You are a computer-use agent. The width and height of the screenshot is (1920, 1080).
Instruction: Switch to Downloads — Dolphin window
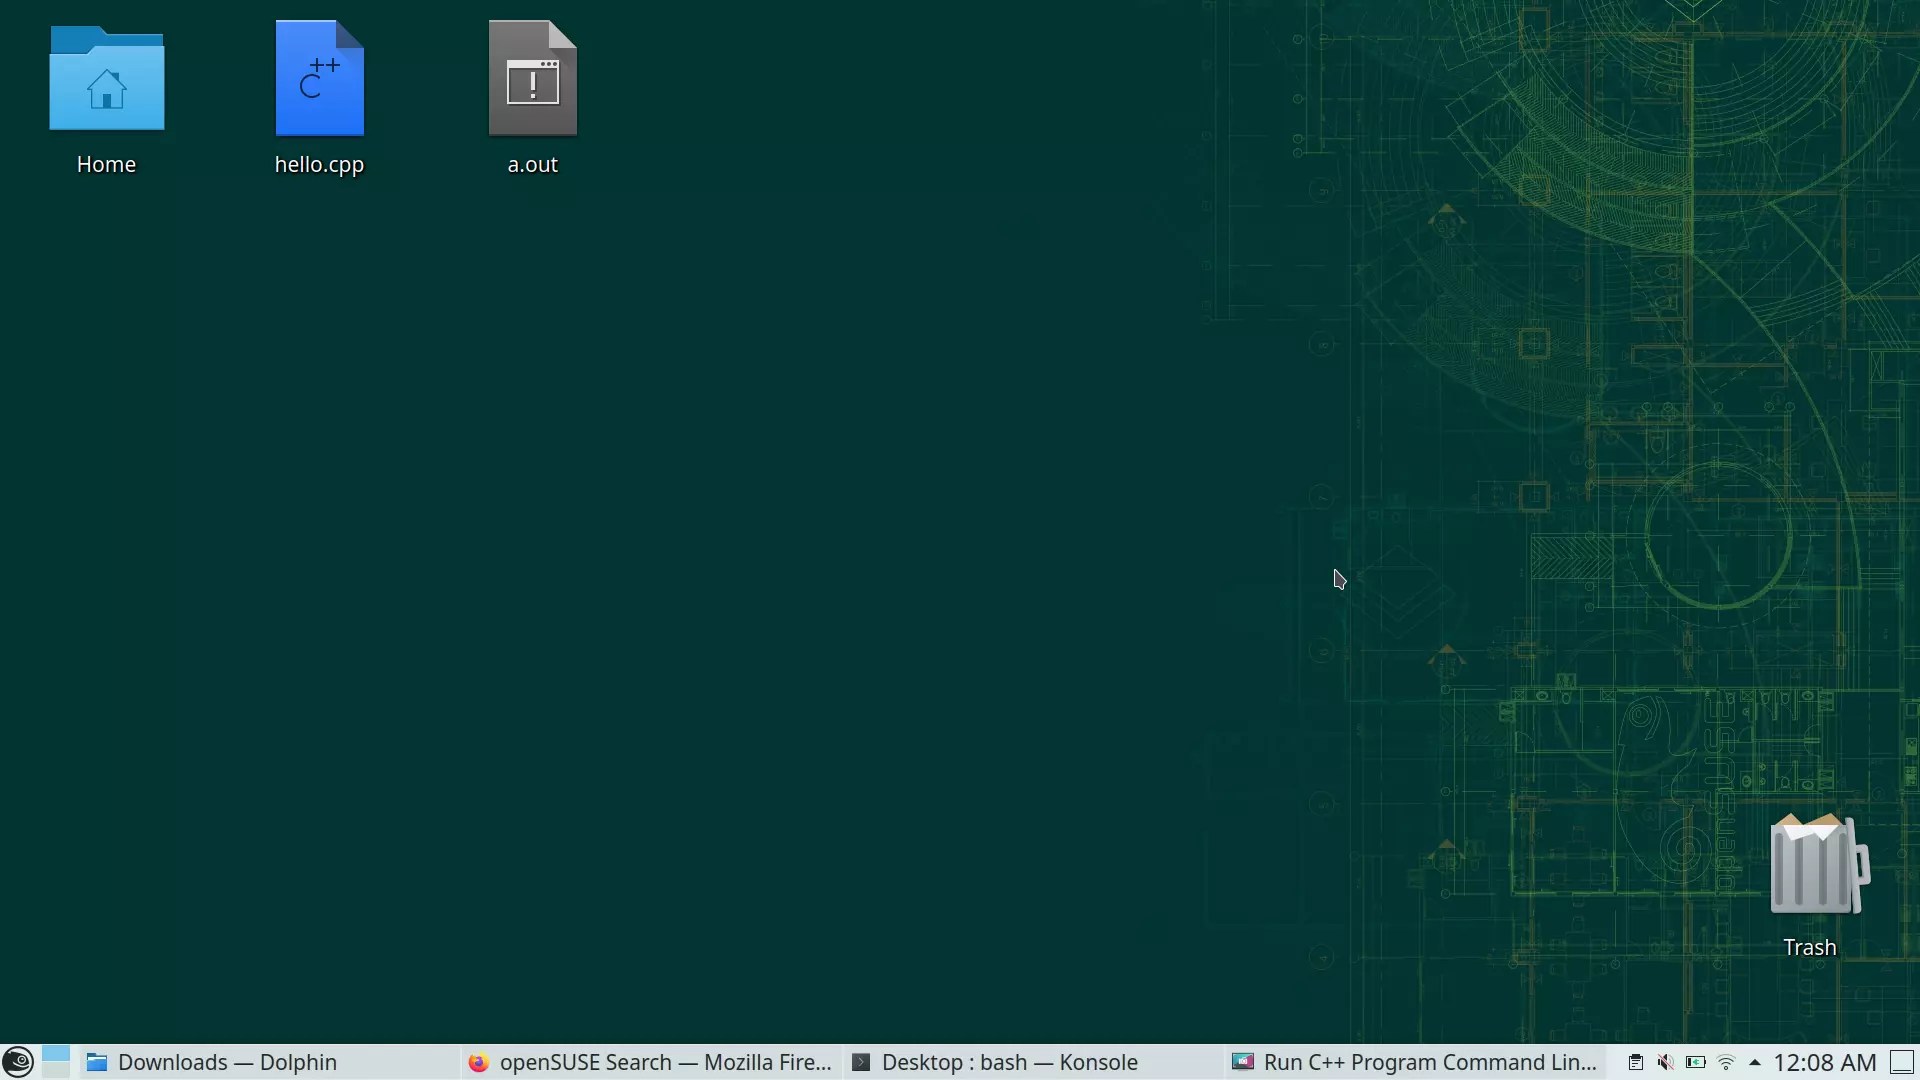[x=212, y=1062]
